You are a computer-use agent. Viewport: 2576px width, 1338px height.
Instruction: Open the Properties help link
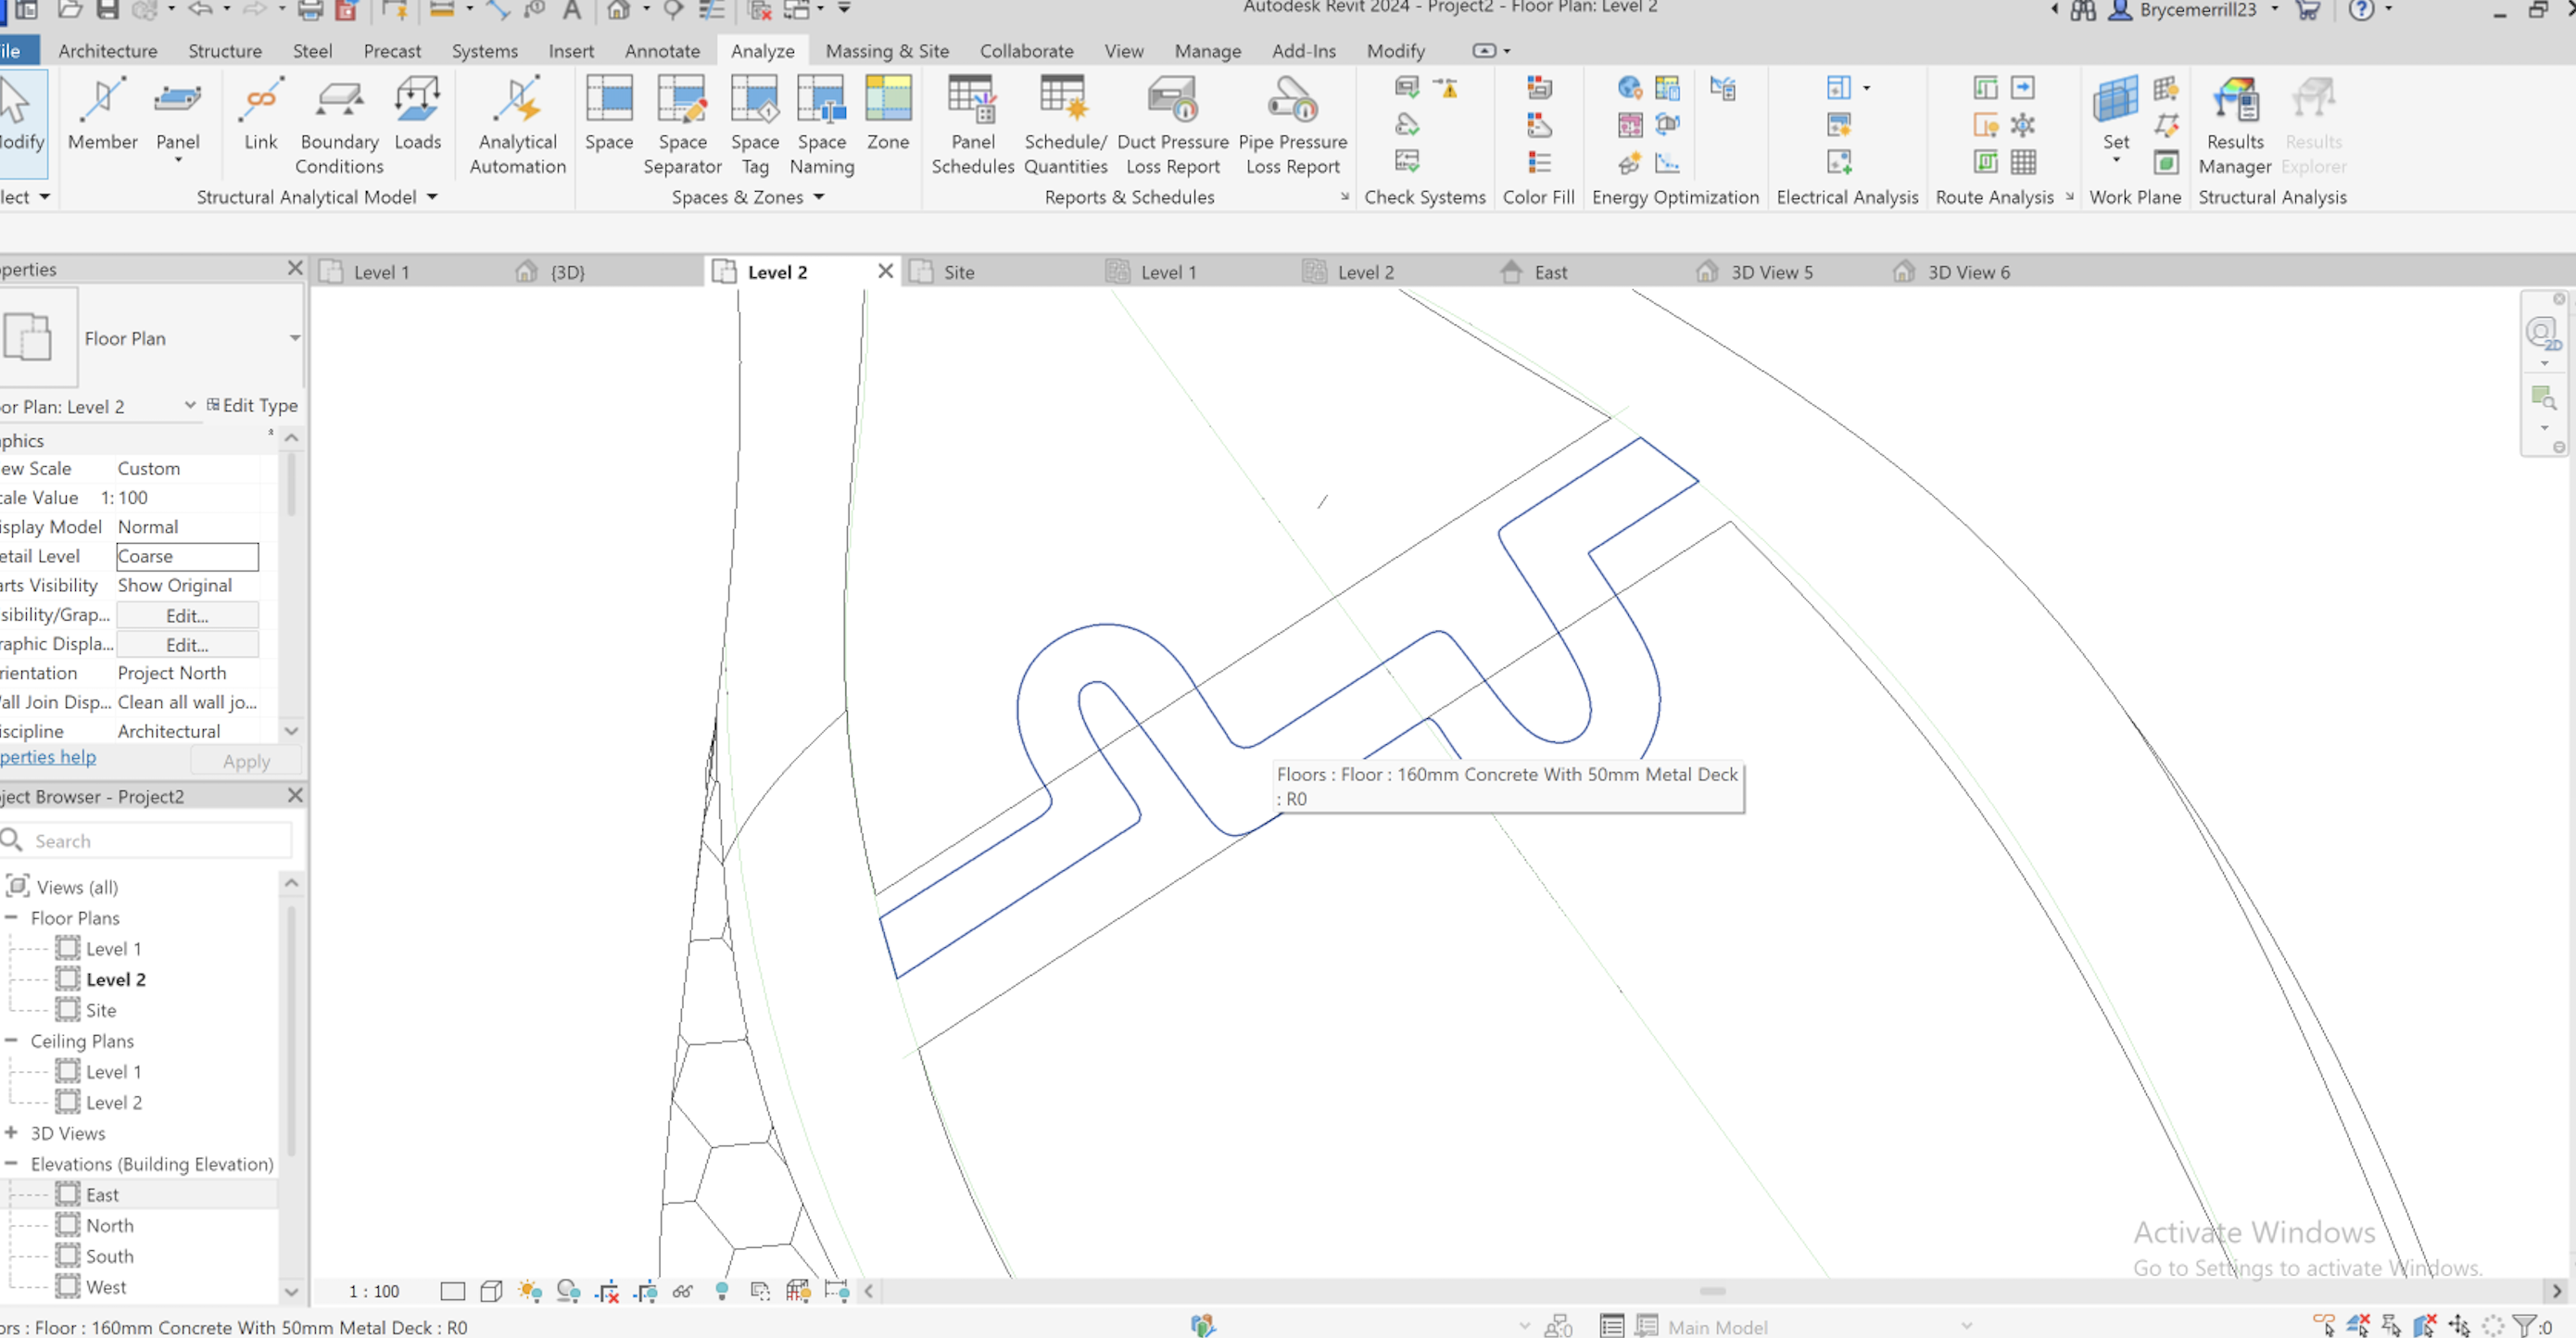coord(48,757)
